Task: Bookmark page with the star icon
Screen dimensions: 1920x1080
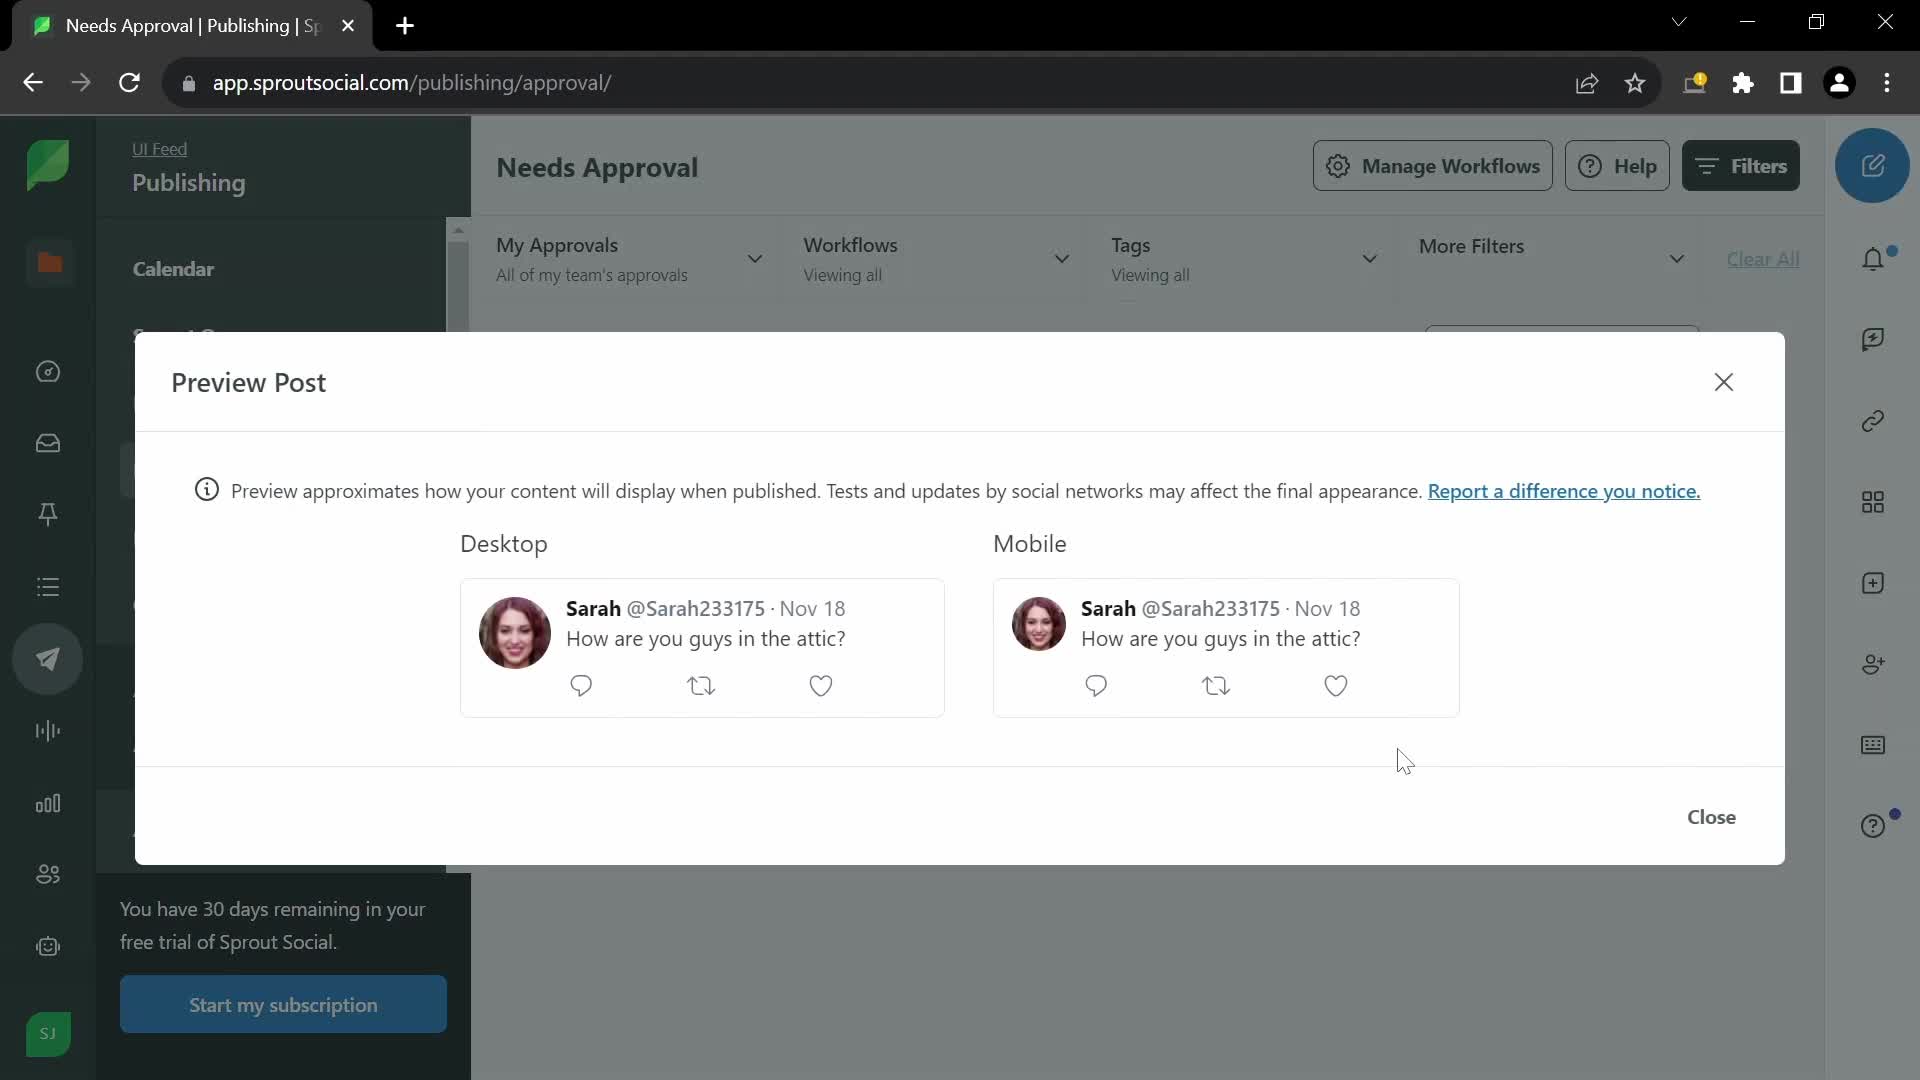Action: coord(1634,83)
